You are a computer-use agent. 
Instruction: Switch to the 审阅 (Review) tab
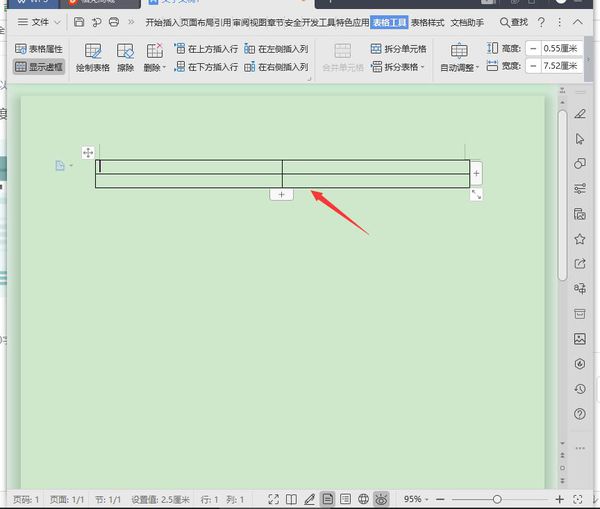tap(241, 23)
